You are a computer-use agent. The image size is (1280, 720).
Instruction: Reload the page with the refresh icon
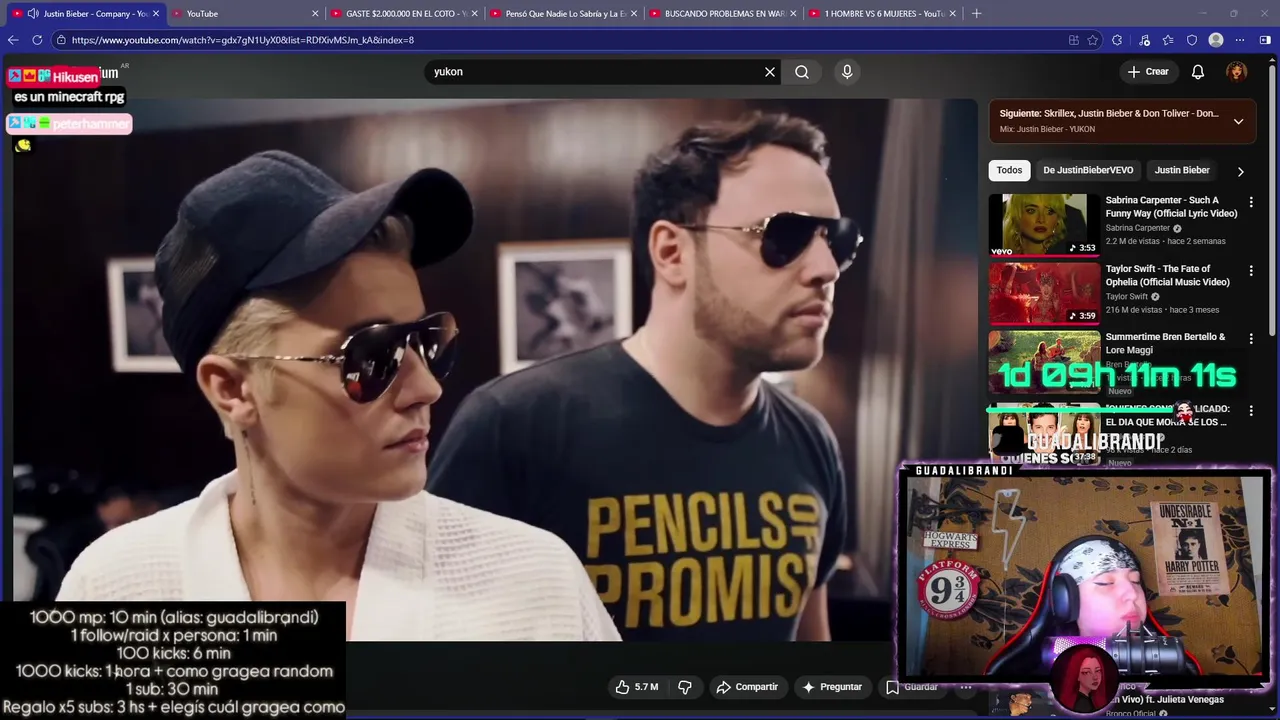tap(37, 40)
